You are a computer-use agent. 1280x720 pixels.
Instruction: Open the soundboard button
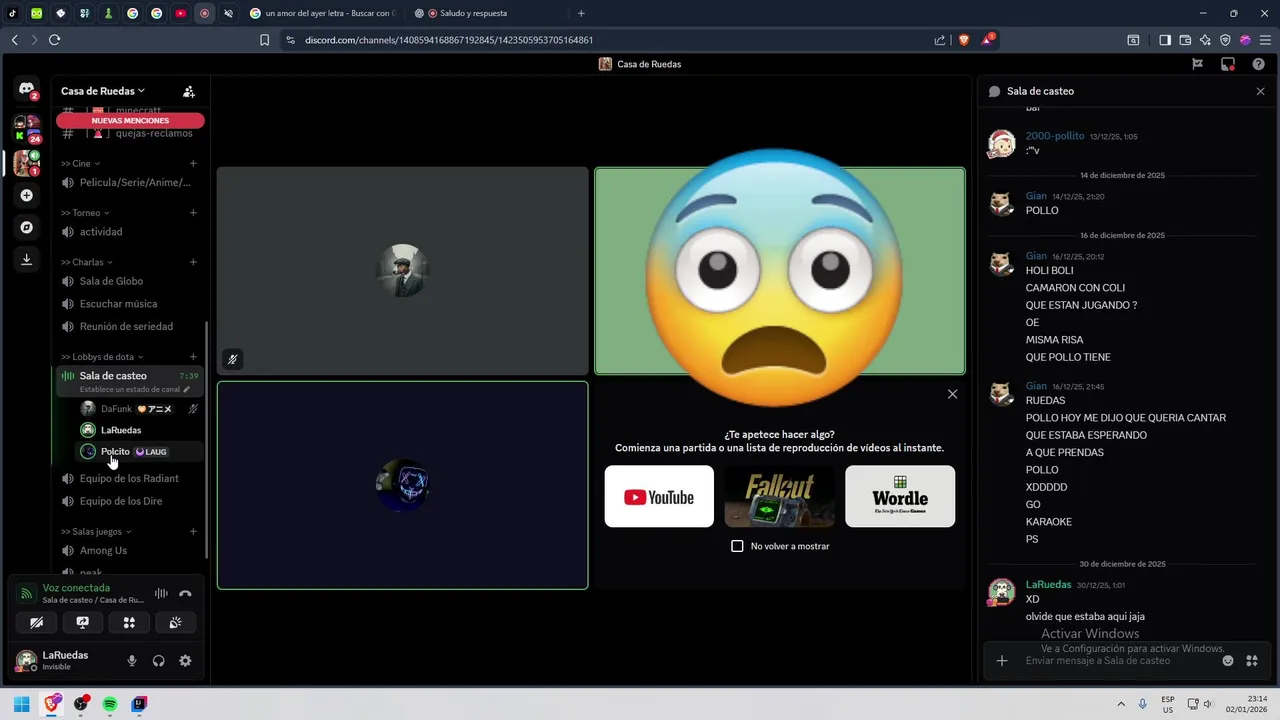click(175, 622)
